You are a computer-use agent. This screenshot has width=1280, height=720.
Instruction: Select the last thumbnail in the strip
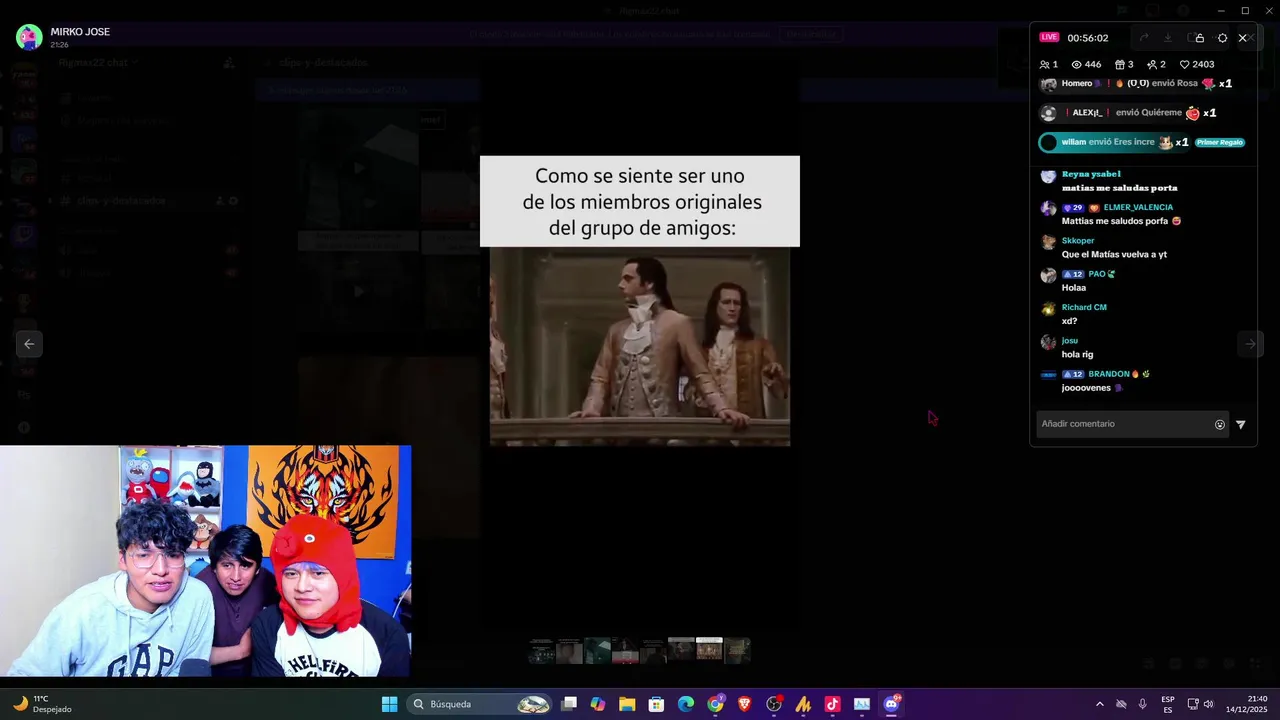(737, 651)
